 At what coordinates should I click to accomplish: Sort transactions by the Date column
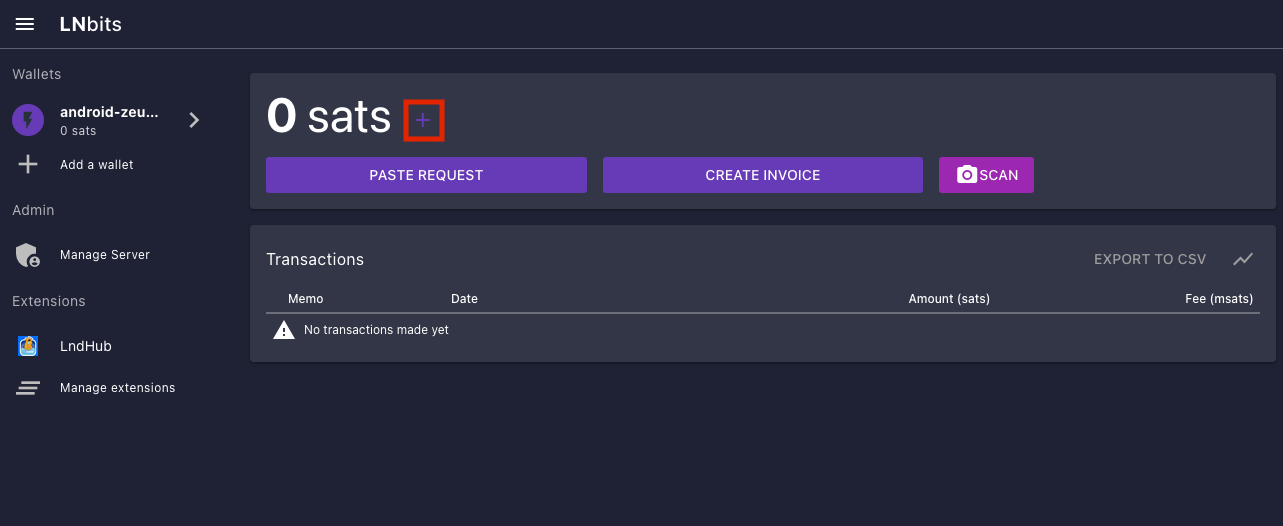(464, 299)
